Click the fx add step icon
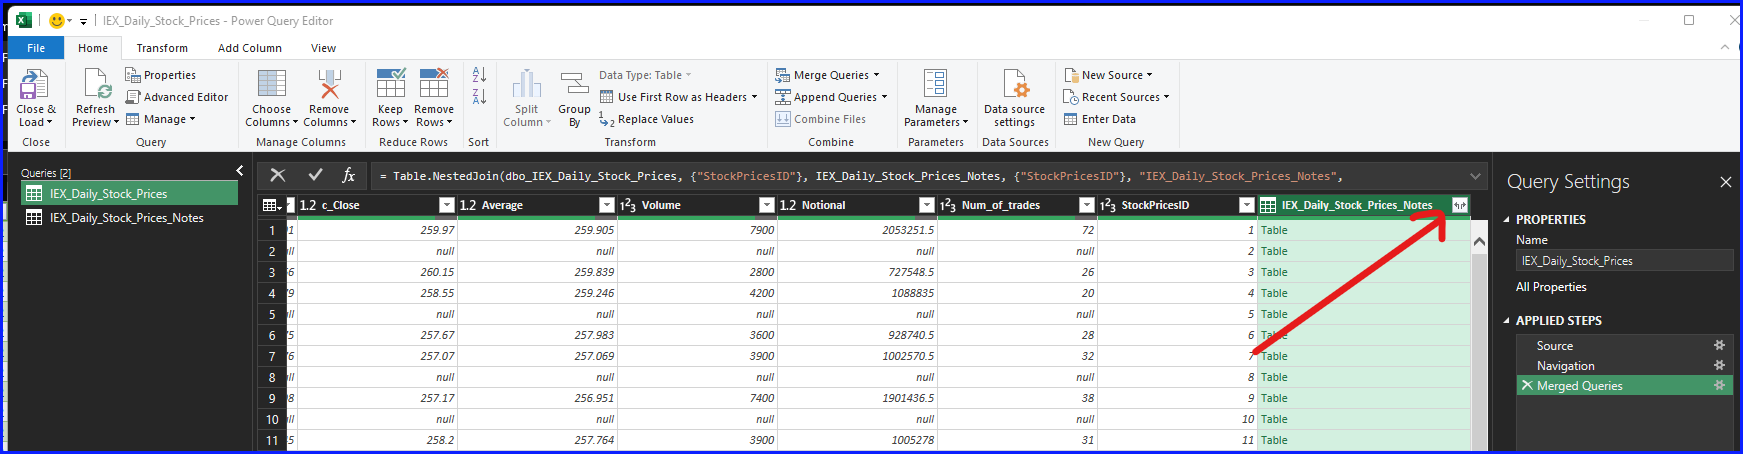 pos(349,175)
